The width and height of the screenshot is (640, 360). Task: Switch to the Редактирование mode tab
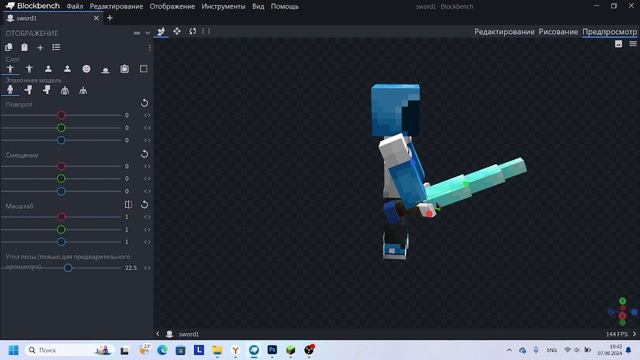(x=504, y=31)
